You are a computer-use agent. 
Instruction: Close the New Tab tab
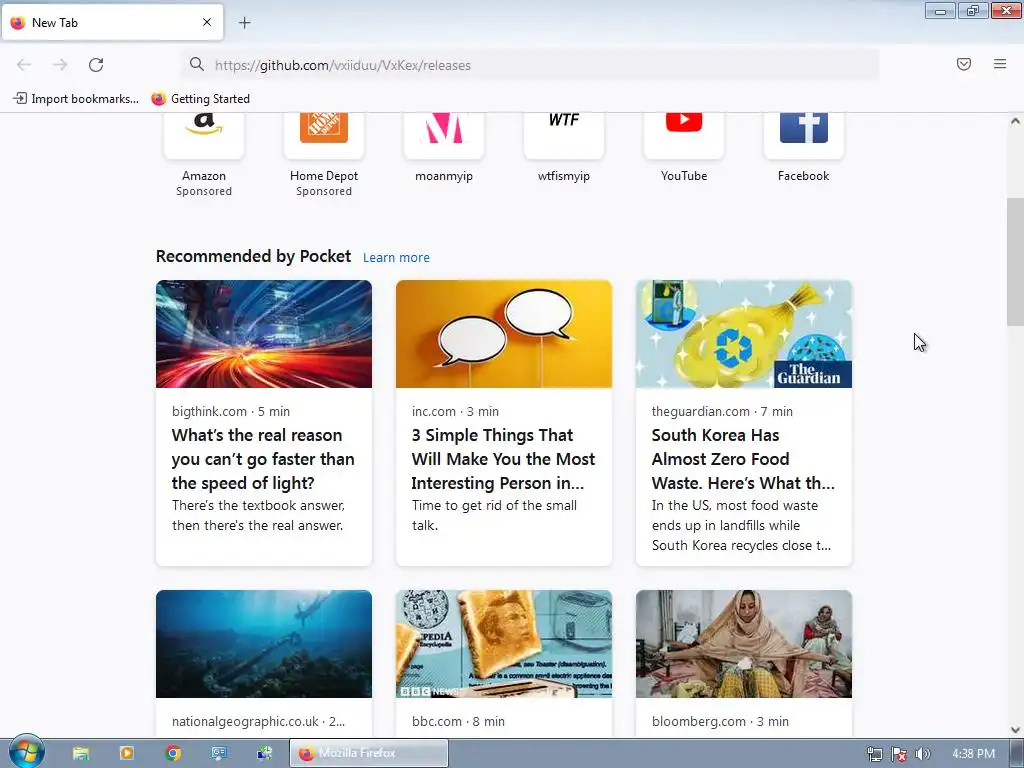(207, 22)
